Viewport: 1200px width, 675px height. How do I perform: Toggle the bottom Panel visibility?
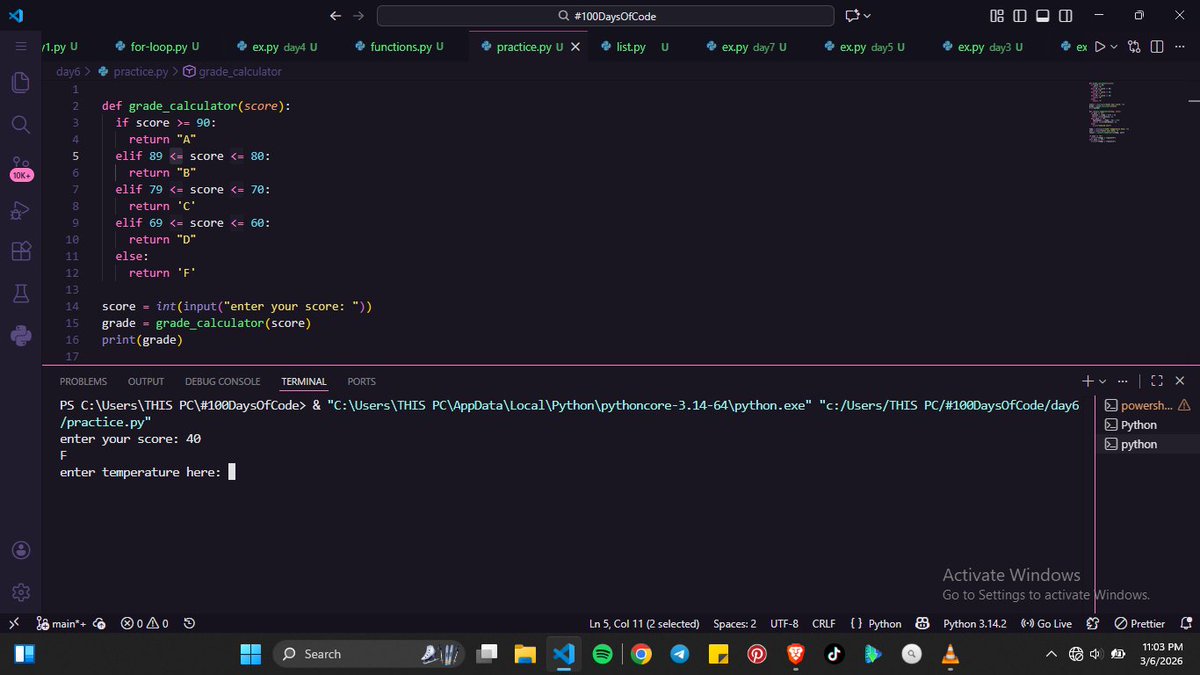[x=1043, y=15]
